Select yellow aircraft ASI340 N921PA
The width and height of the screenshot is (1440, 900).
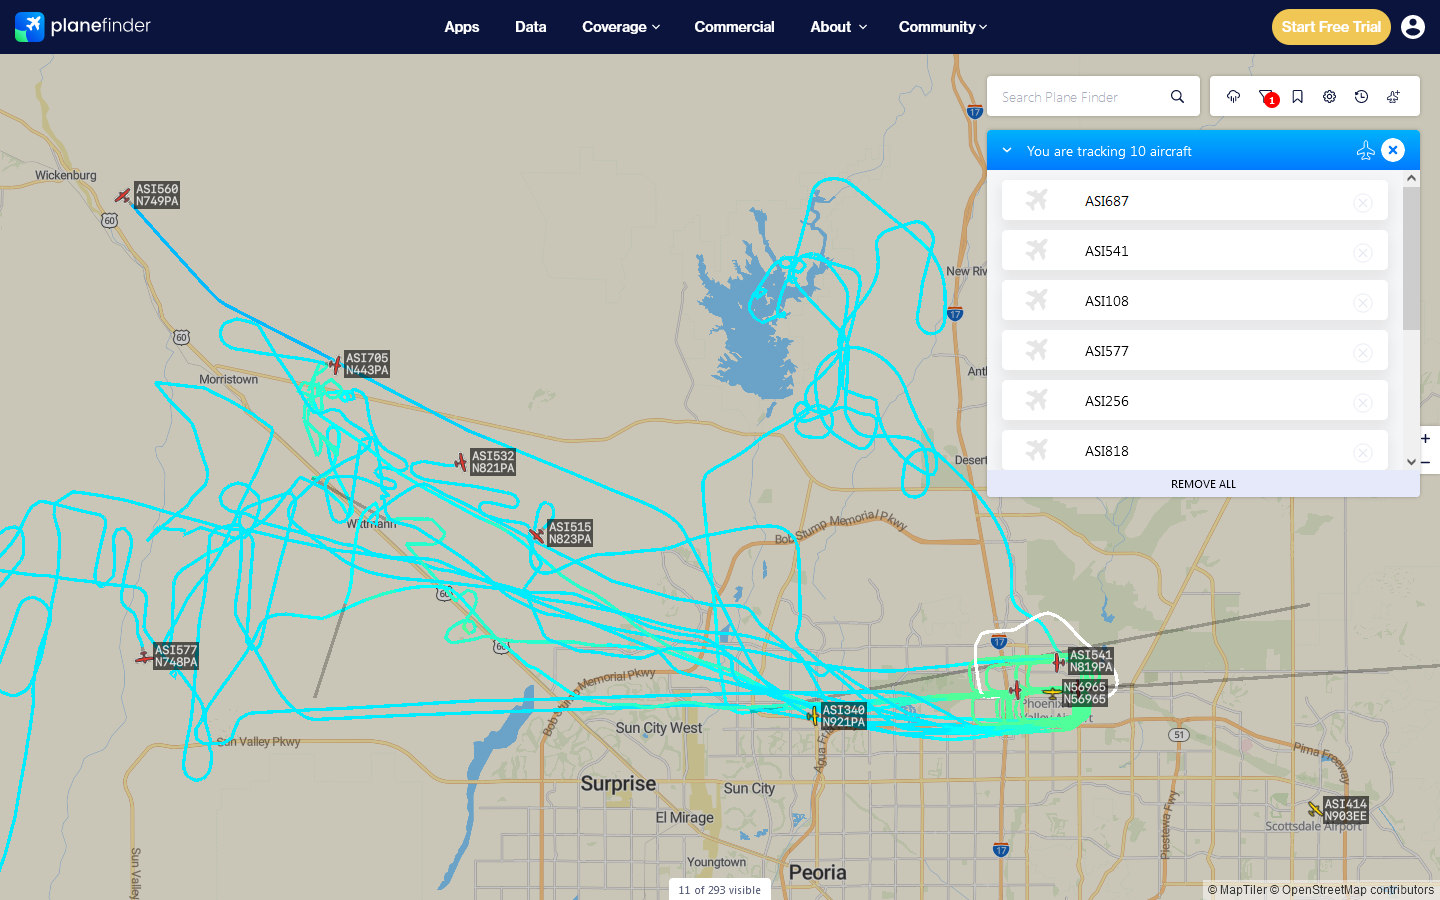[813, 715]
